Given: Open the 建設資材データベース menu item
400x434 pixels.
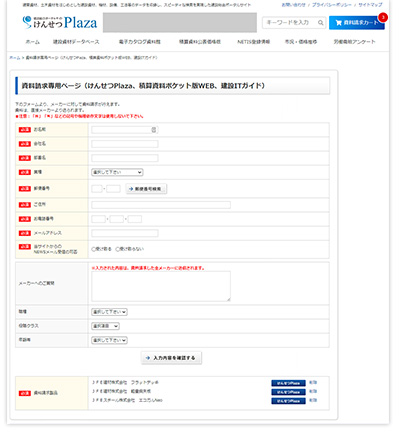Looking at the screenshot, I should (x=76, y=42).
